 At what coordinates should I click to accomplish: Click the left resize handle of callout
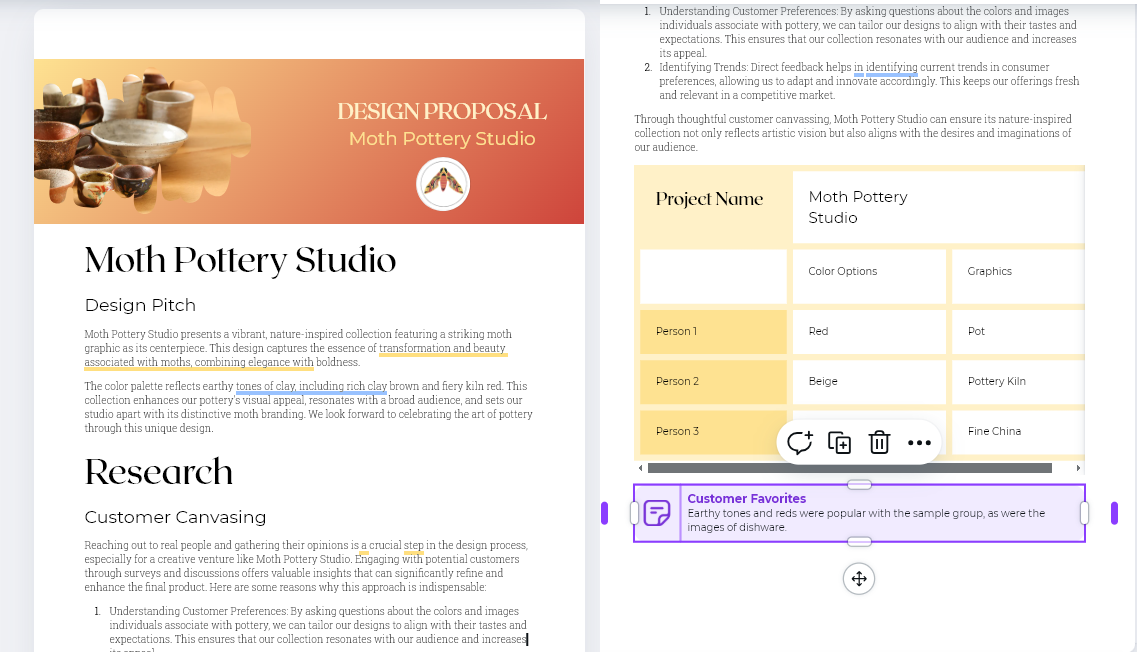tap(634, 513)
